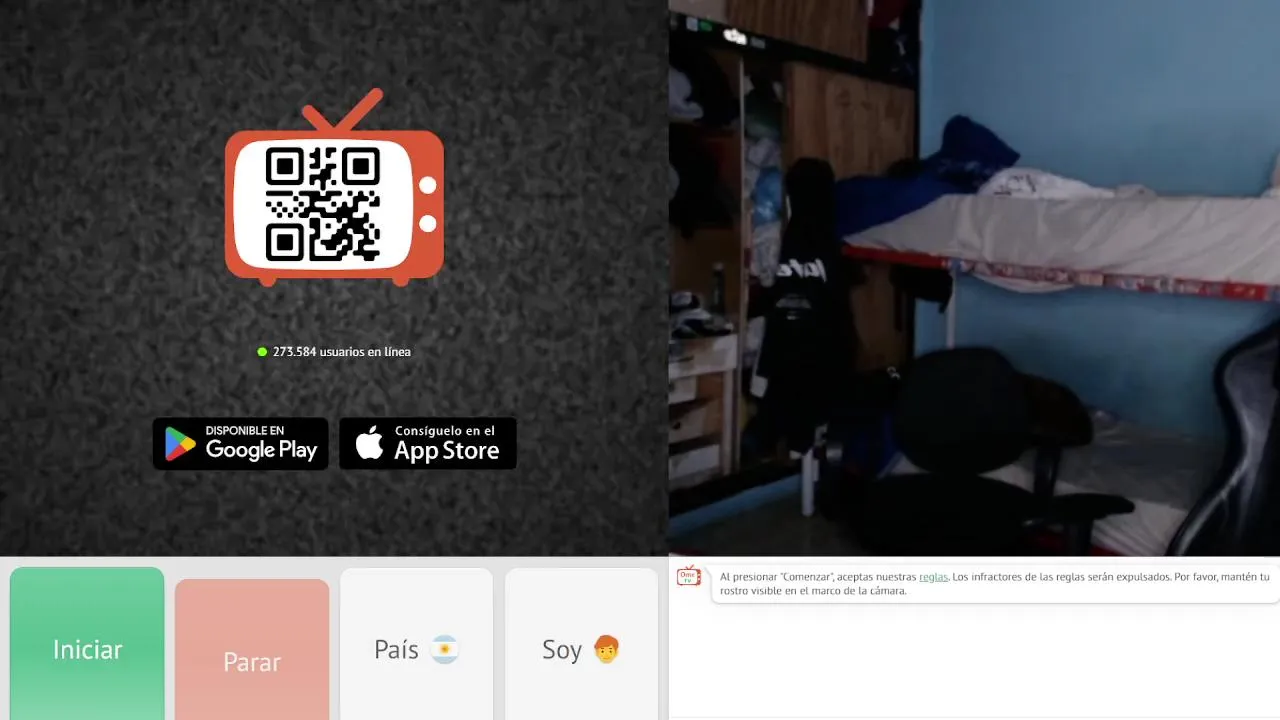Click the chat message area below the notice
The image size is (1280, 720).
(x=974, y=660)
